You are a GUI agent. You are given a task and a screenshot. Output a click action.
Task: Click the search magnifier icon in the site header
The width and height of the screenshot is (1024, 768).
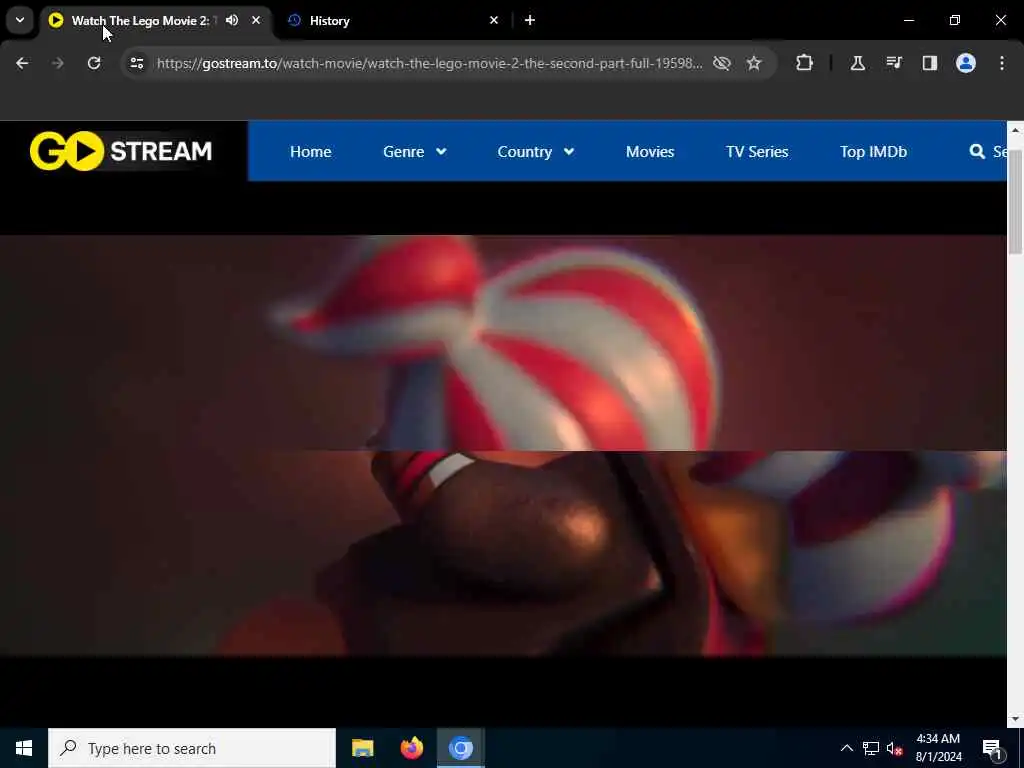977,152
